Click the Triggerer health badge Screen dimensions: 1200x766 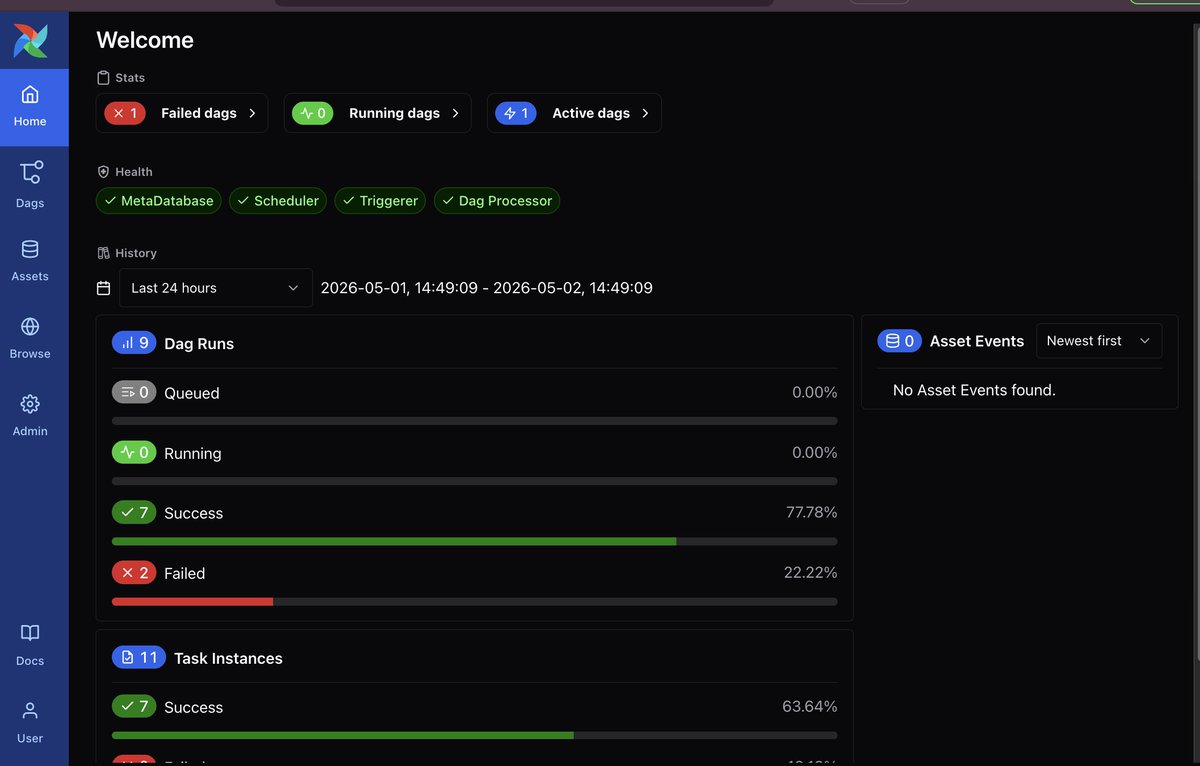point(380,201)
